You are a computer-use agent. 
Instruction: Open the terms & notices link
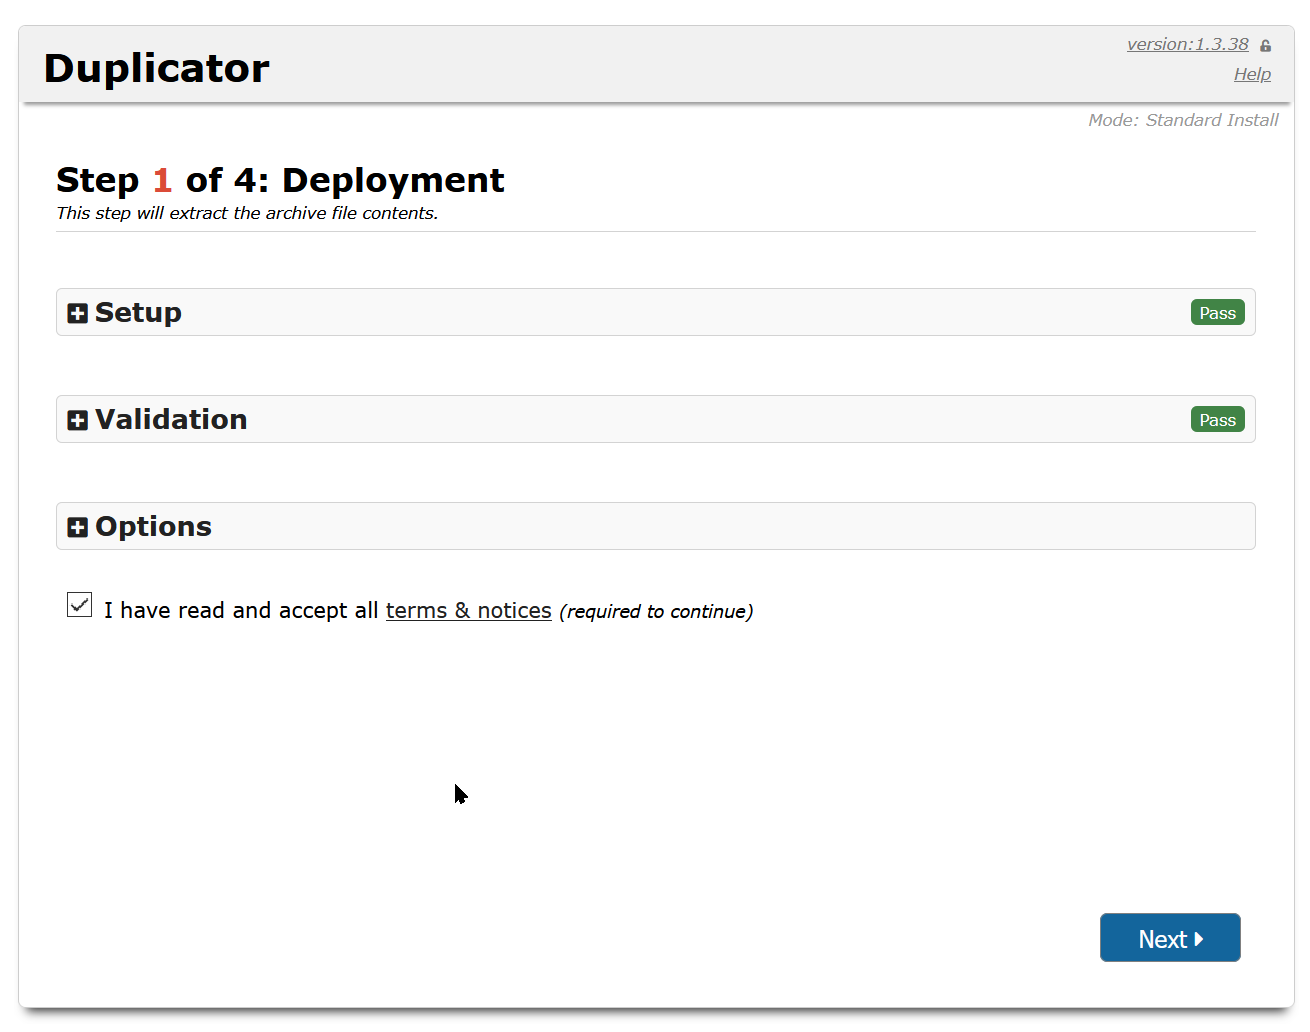(x=468, y=610)
